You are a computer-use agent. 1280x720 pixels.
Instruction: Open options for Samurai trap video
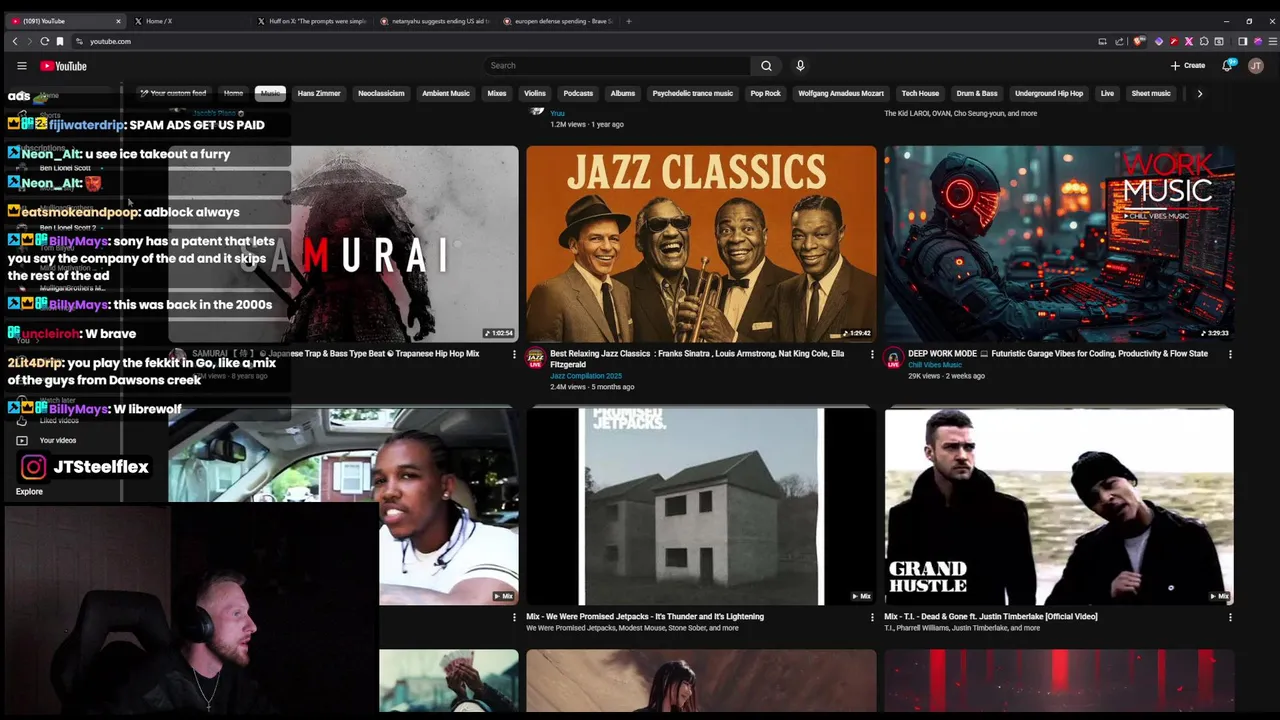[x=514, y=354]
